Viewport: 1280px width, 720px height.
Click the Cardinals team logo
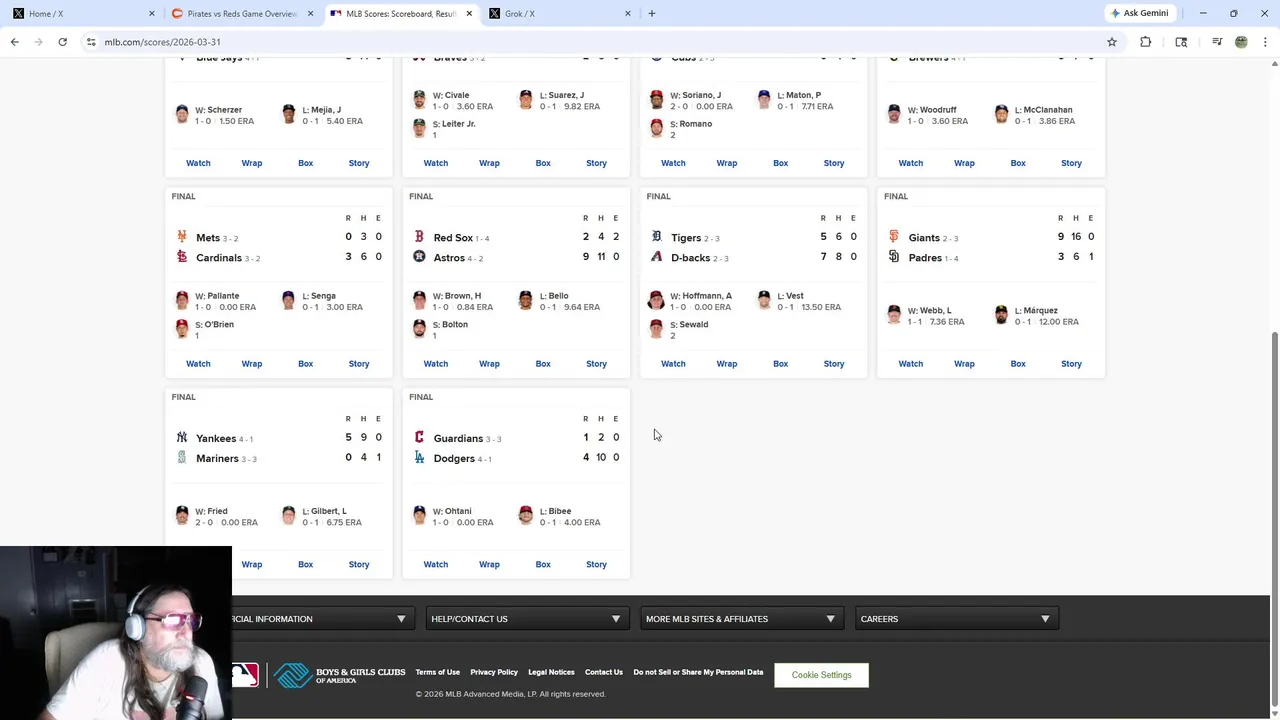[x=182, y=257]
